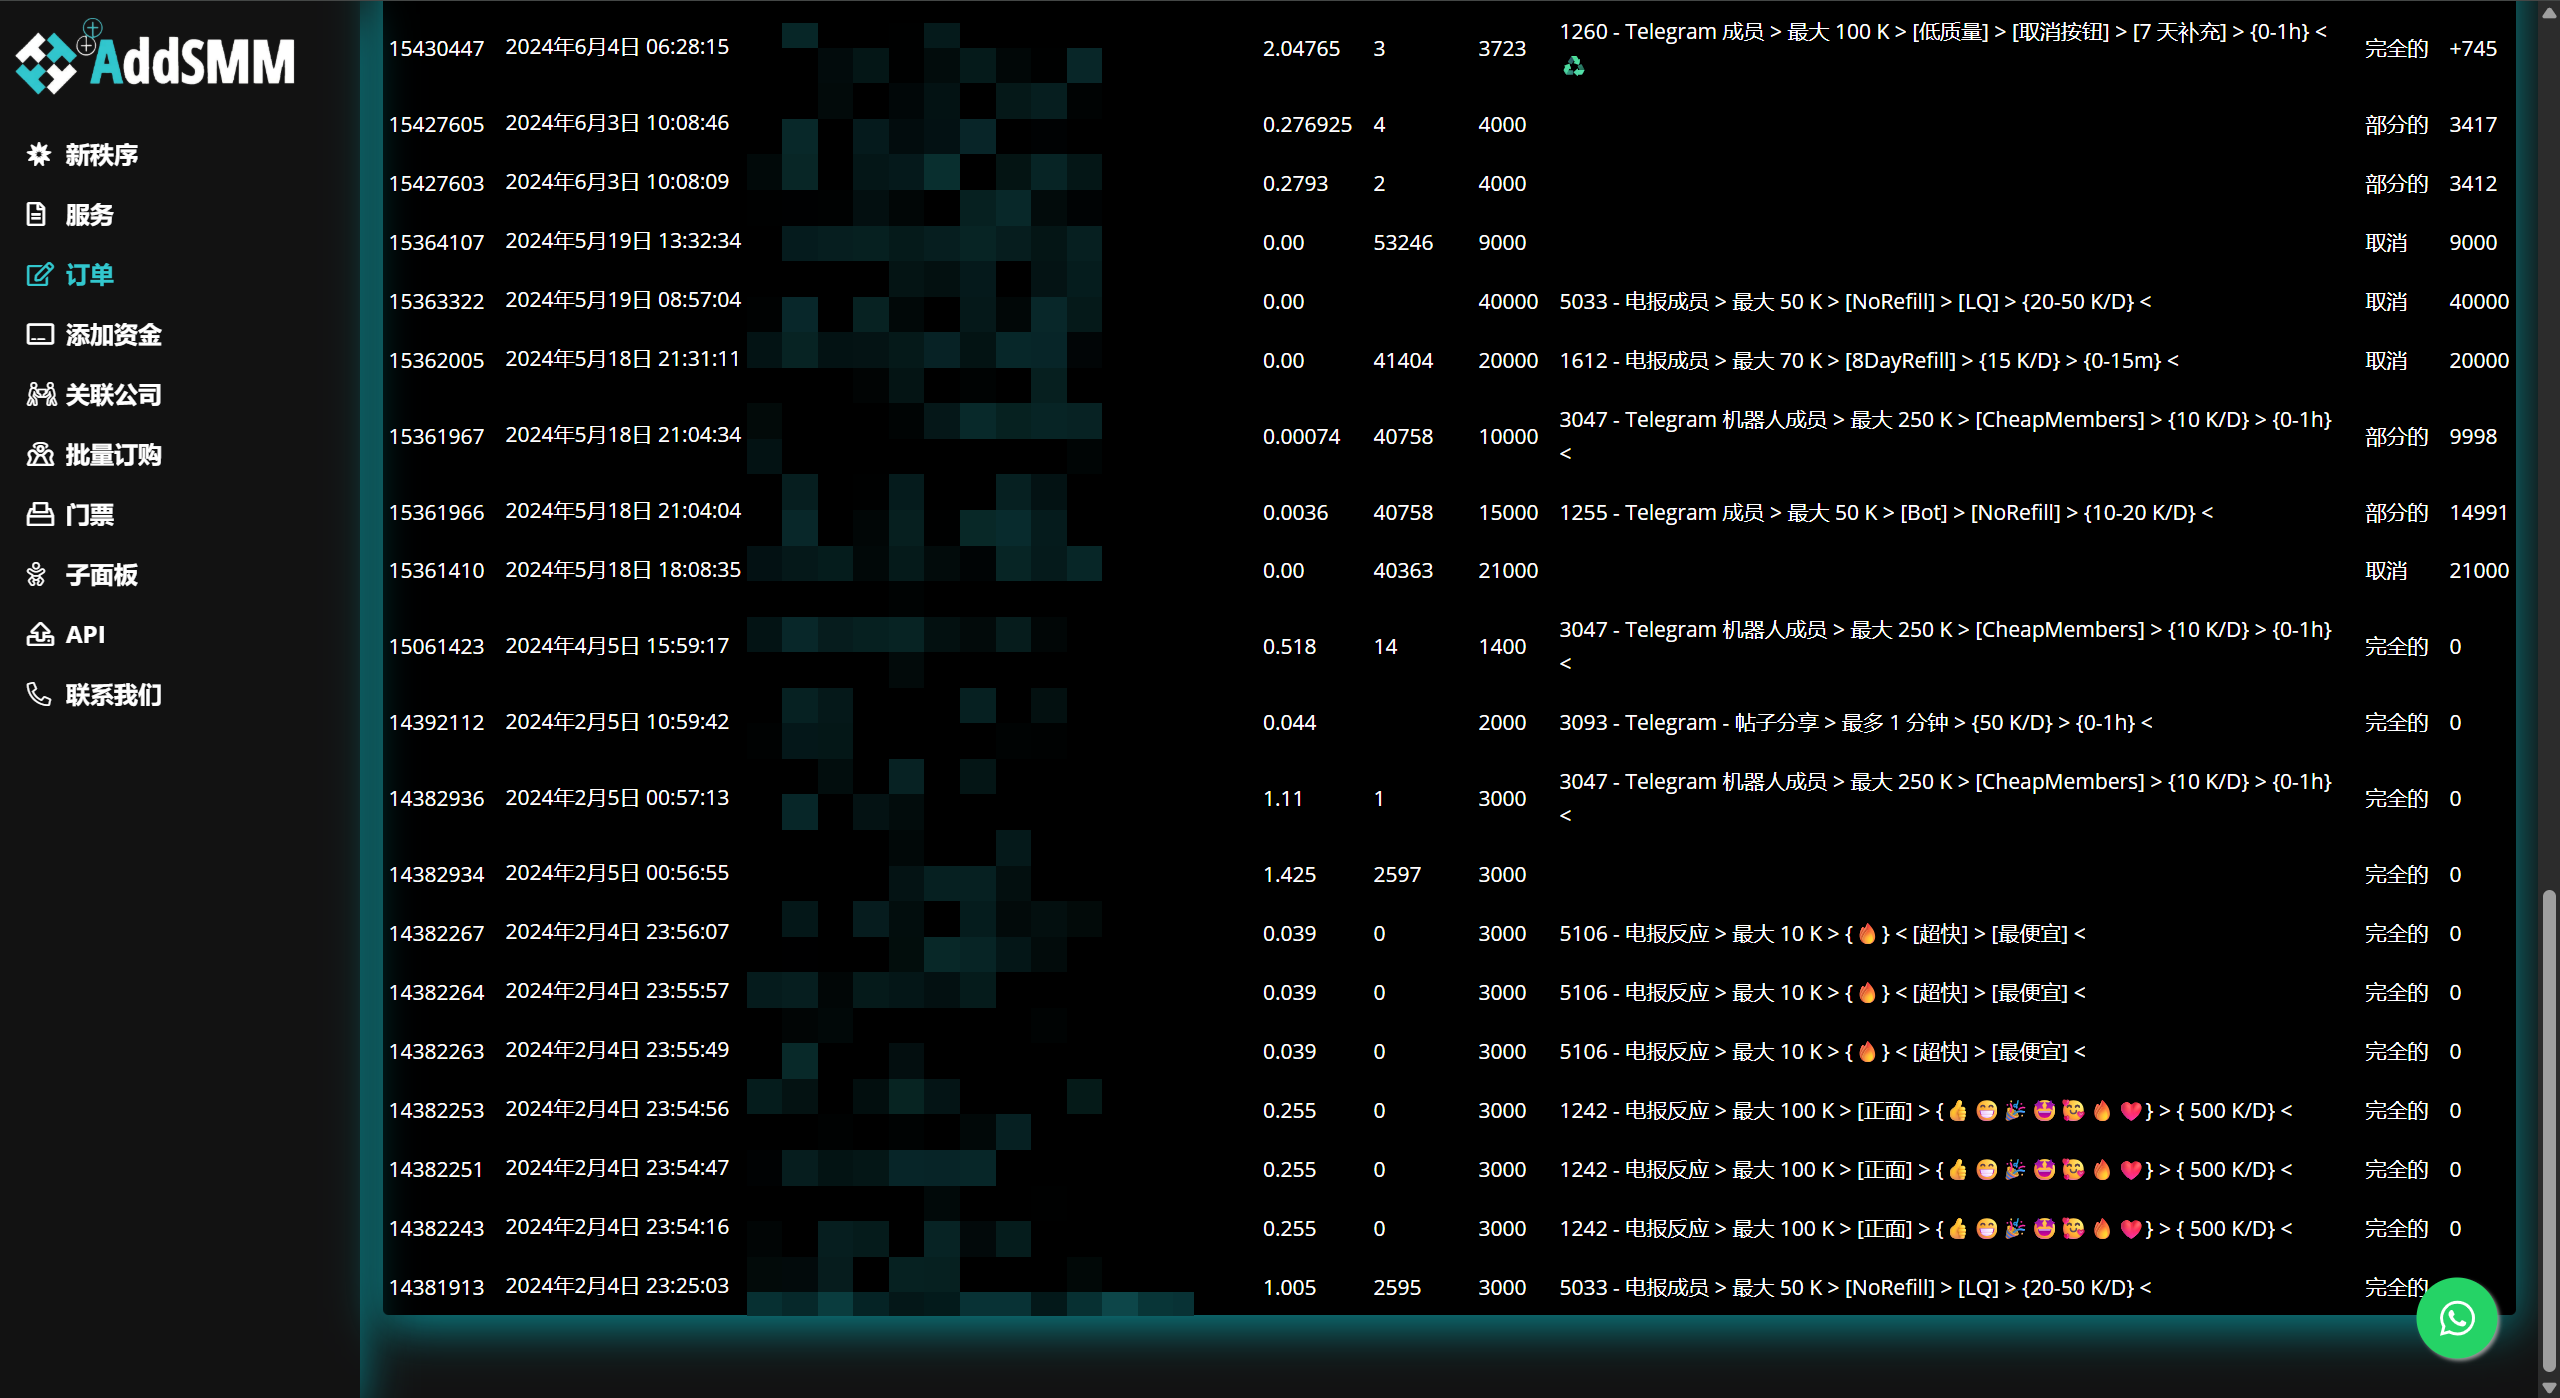Select order ID 15430447
The image size is (2560, 1398).
tap(436, 48)
